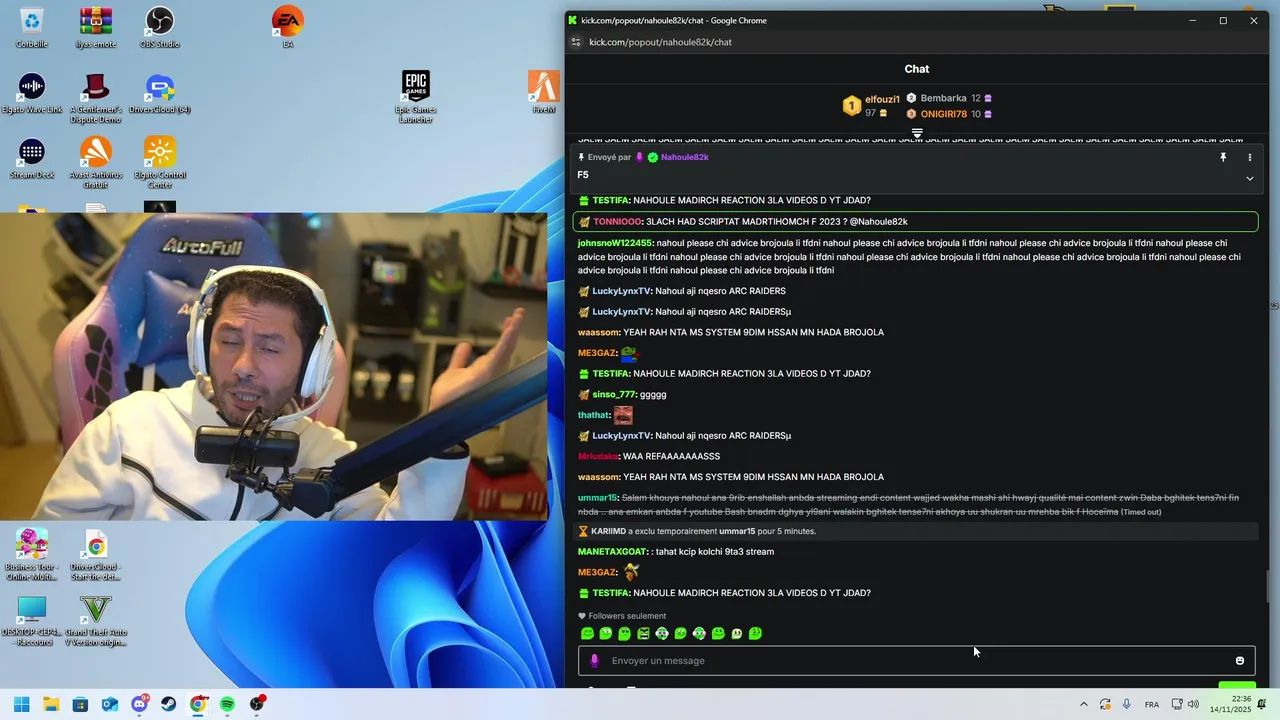Click the gold rank 1 leaderboard badge
The width and height of the screenshot is (1280, 720).
(x=851, y=105)
